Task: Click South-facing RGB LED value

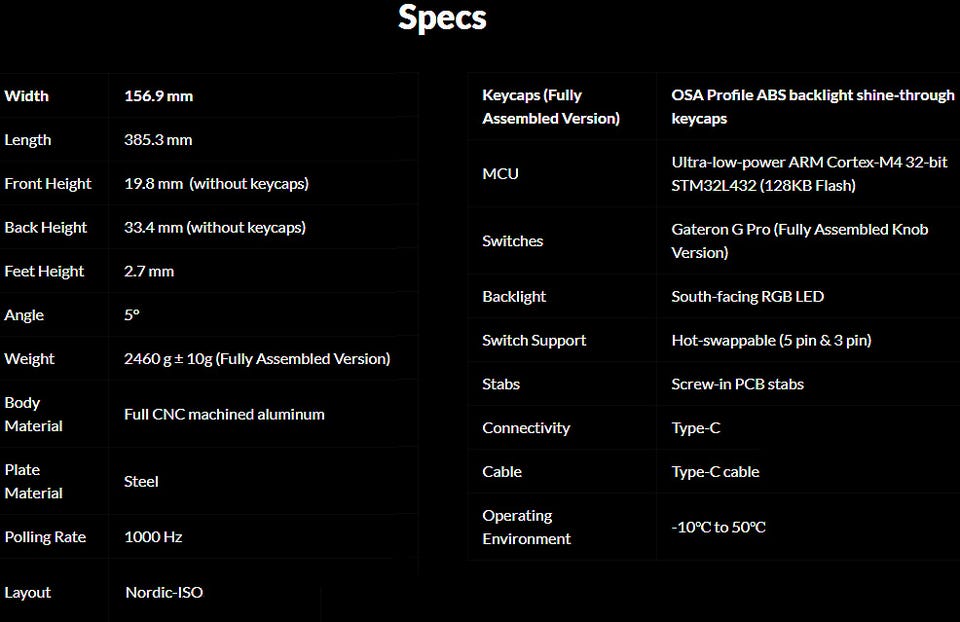Action: pyautogui.click(x=747, y=297)
